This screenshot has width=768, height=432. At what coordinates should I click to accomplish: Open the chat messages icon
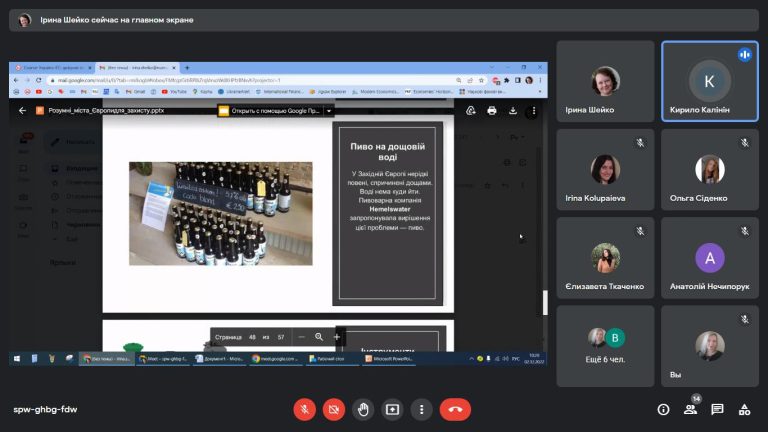tap(717, 409)
